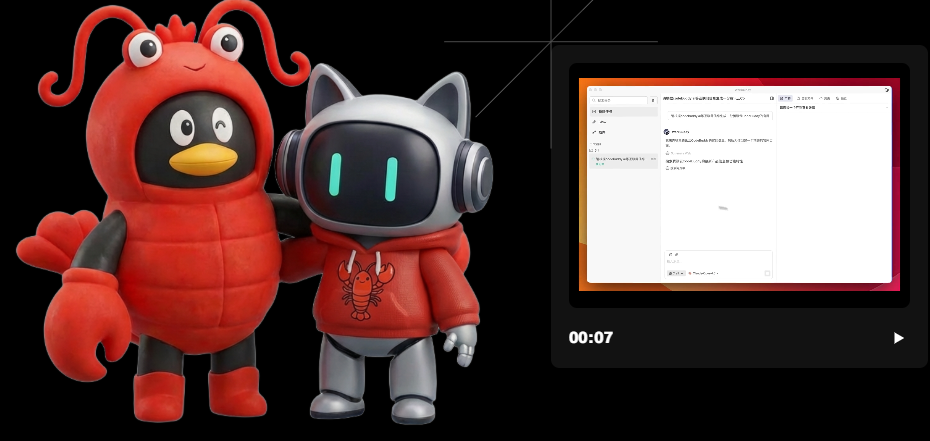
Task: Open the ellipsis menu on the sidebar conversation
Action: click(653, 159)
